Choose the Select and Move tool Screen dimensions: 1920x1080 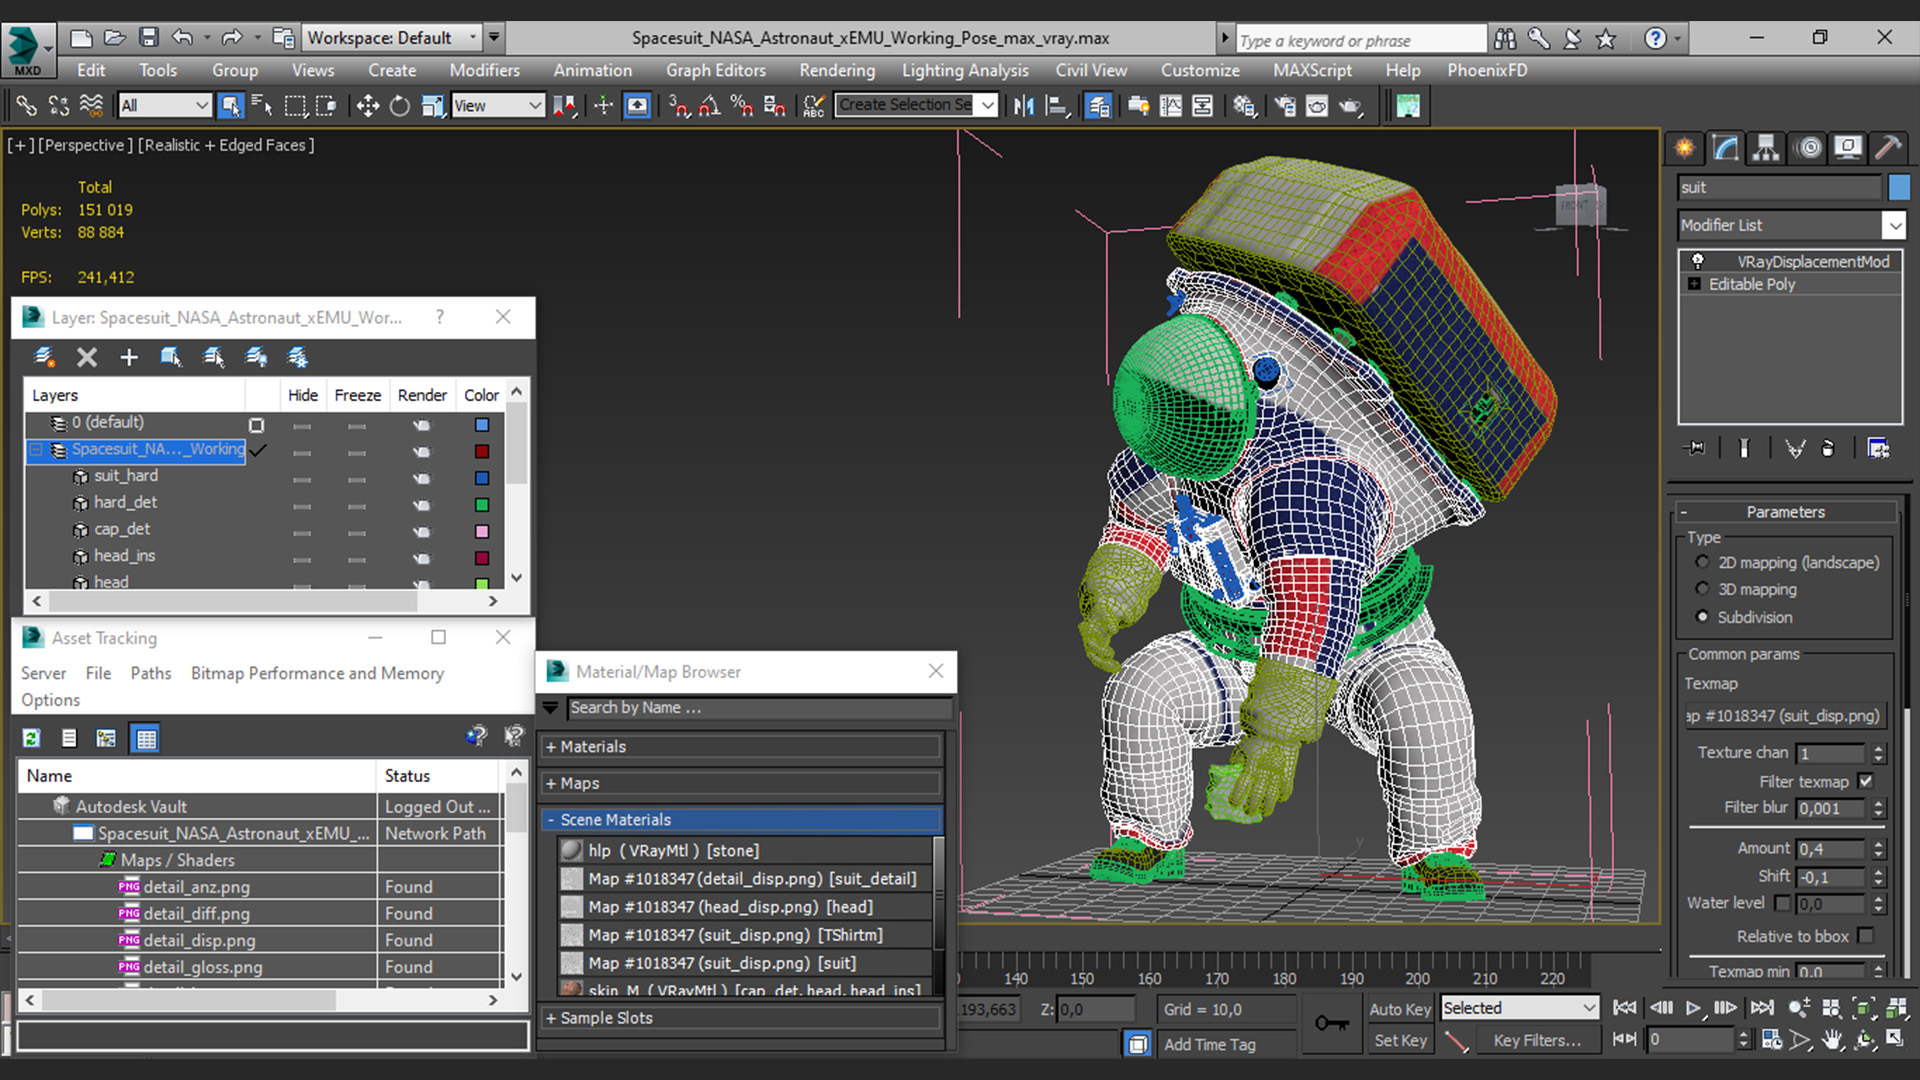point(367,105)
